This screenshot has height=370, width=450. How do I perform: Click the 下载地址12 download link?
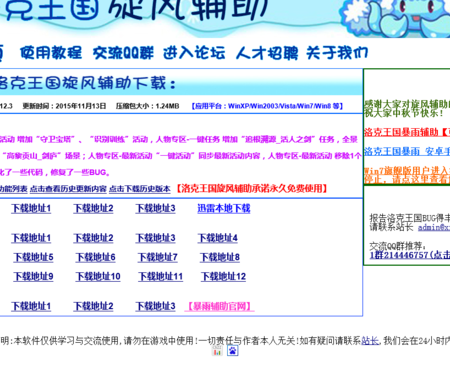tap(223, 276)
